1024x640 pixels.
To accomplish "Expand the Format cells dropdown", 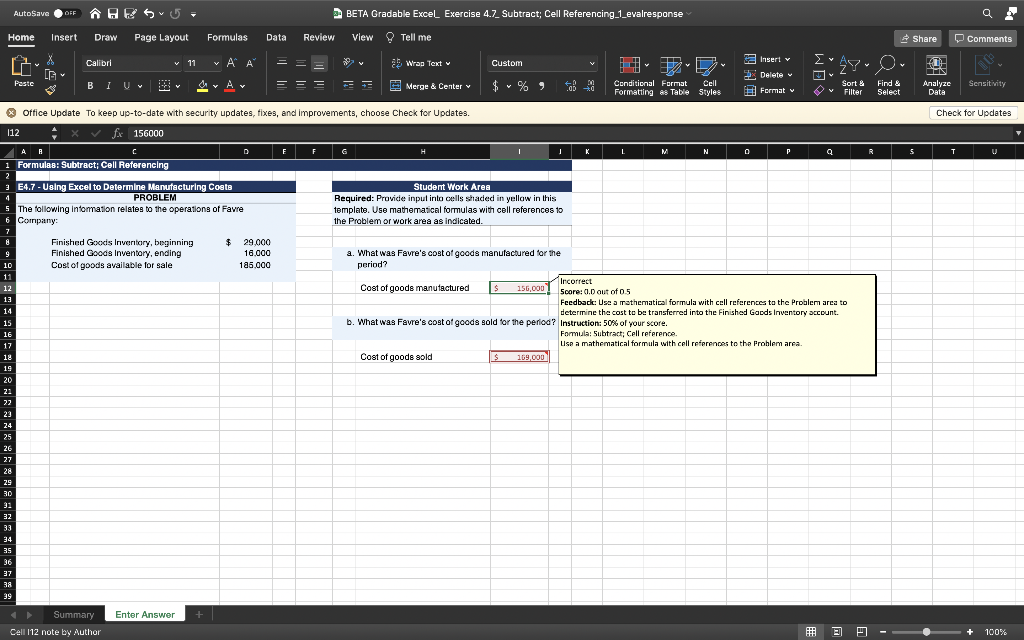I will coord(792,91).
